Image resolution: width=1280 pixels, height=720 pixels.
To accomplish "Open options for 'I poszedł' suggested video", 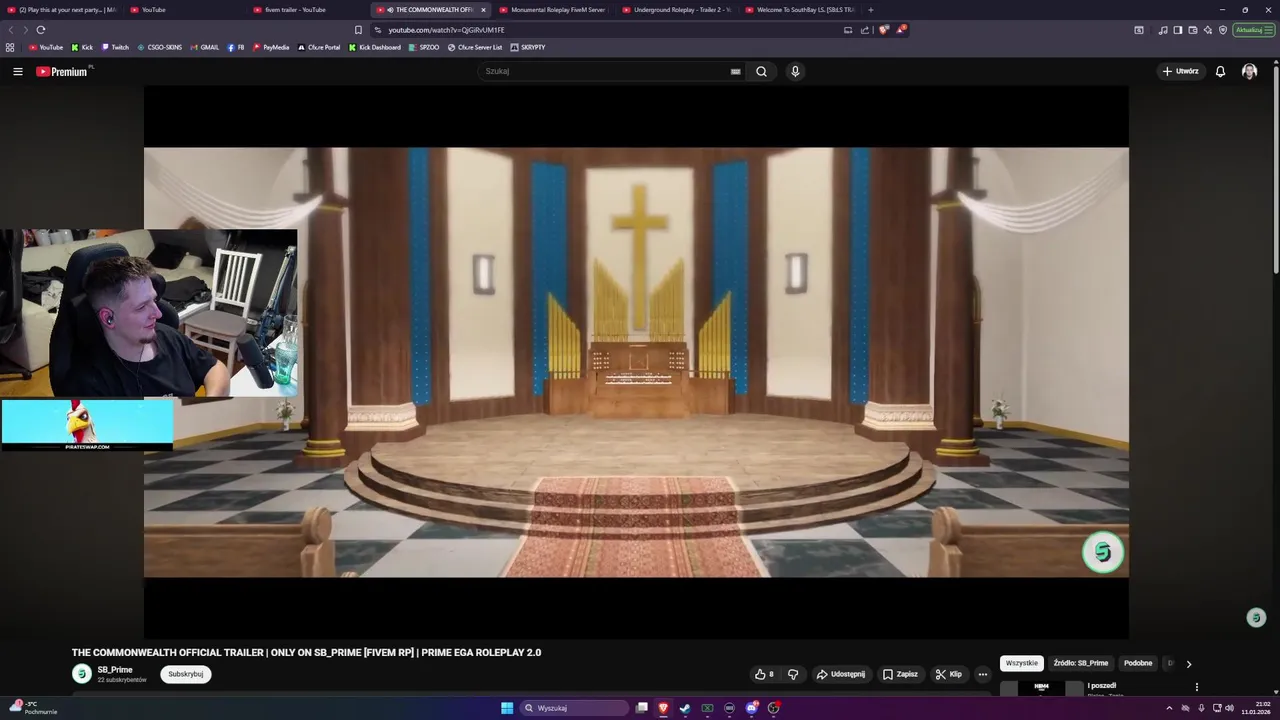I will point(1196,687).
